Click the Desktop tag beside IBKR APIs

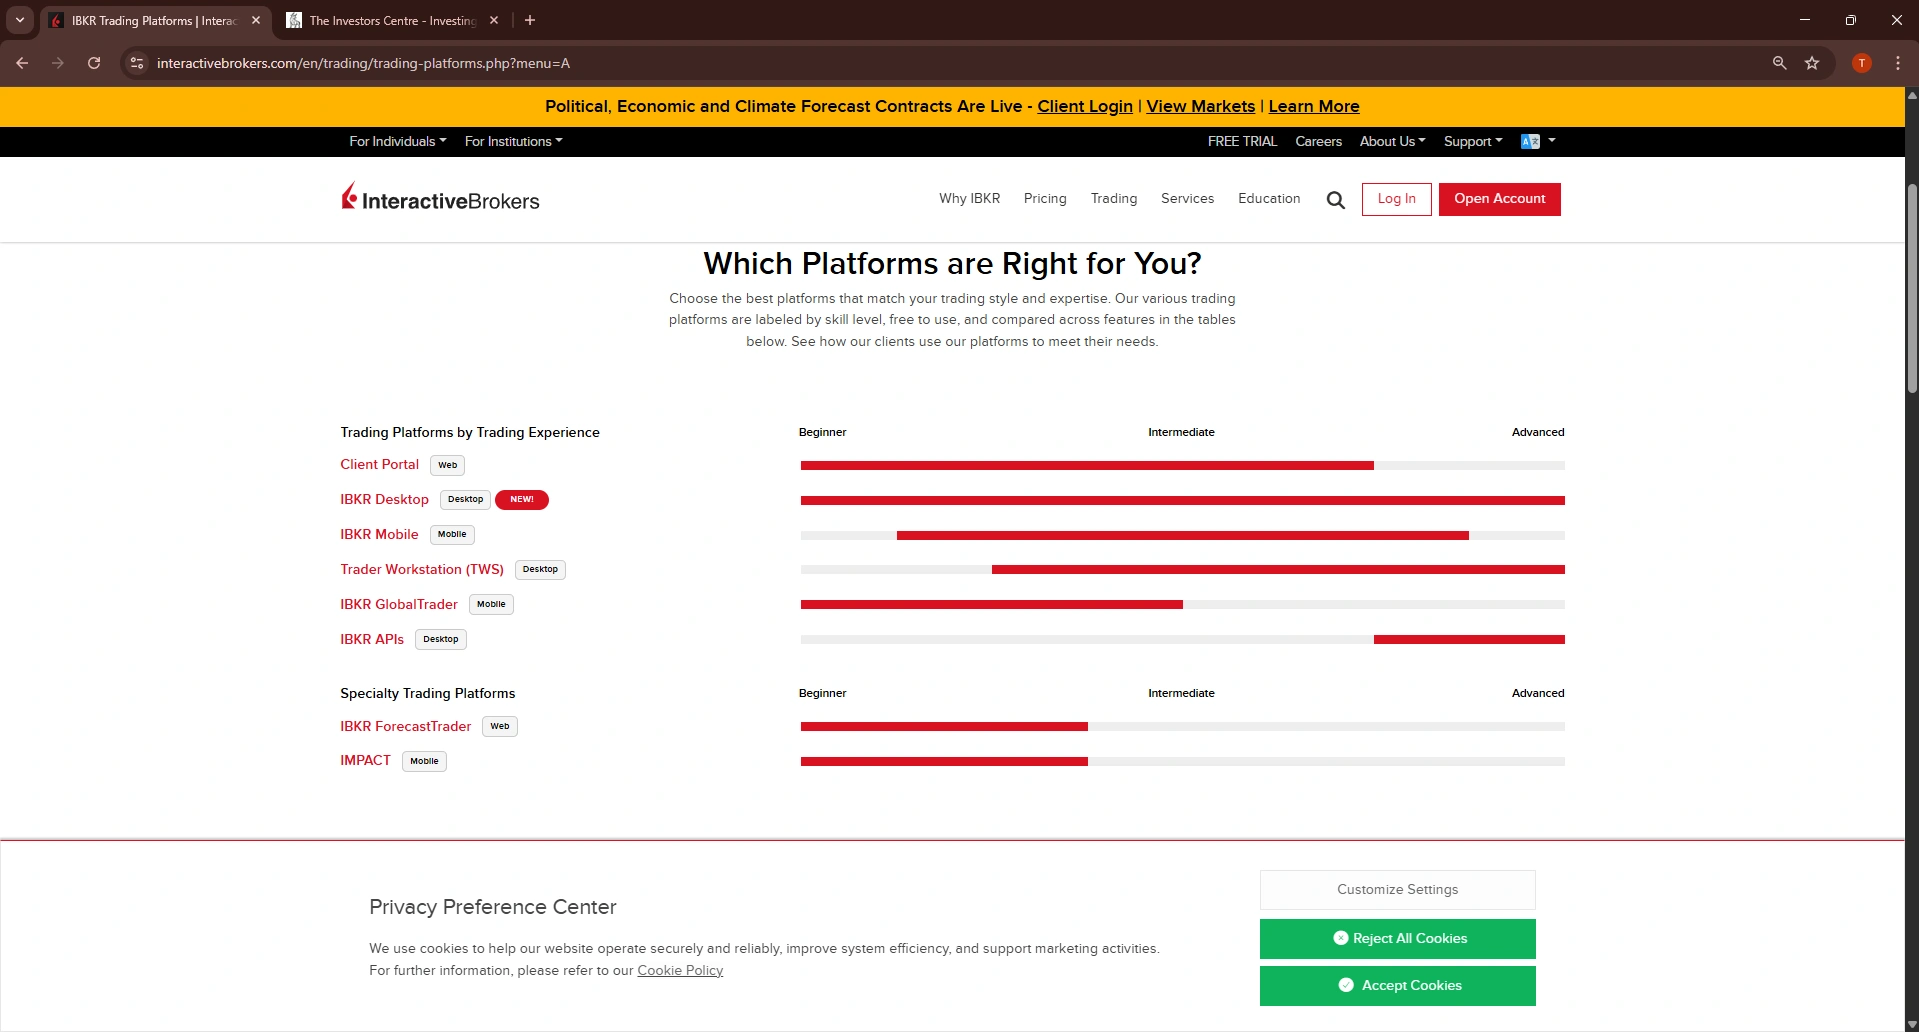pyautogui.click(x=440, y=640)
